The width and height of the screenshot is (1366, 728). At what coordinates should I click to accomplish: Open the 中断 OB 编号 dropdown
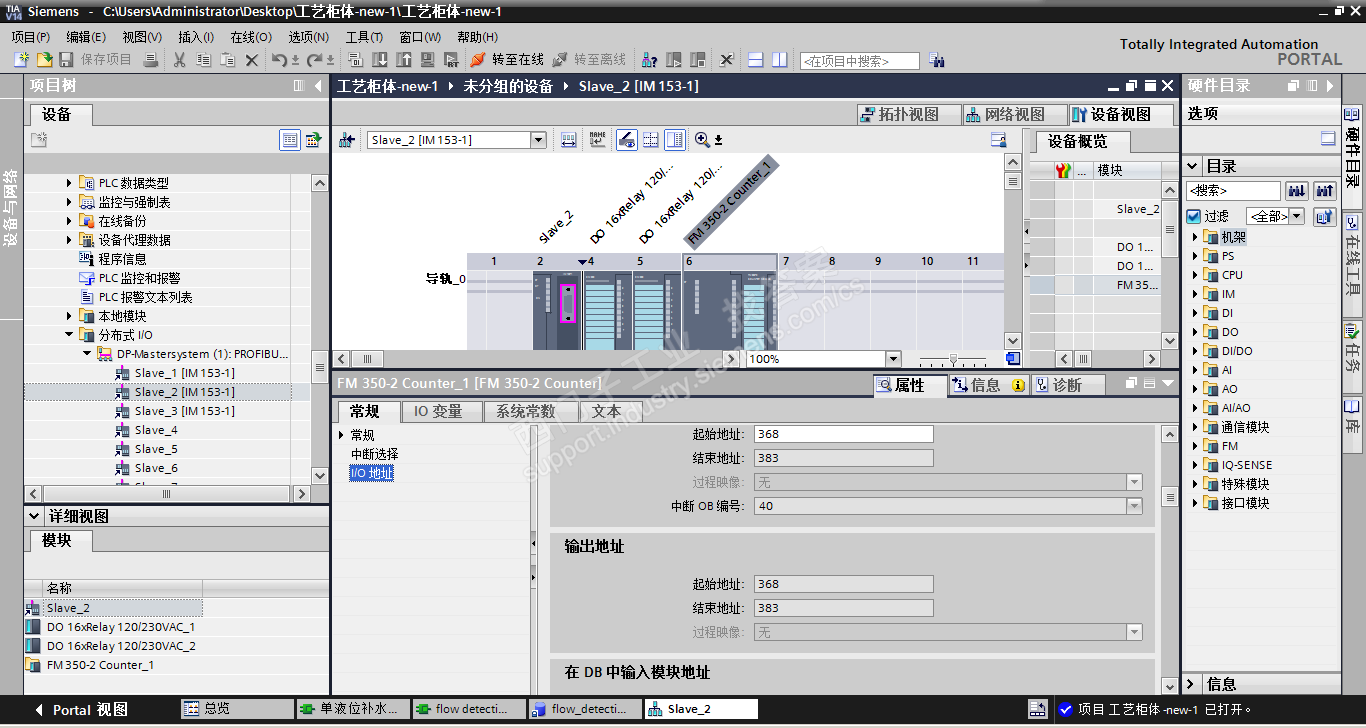click(1134, 506)
